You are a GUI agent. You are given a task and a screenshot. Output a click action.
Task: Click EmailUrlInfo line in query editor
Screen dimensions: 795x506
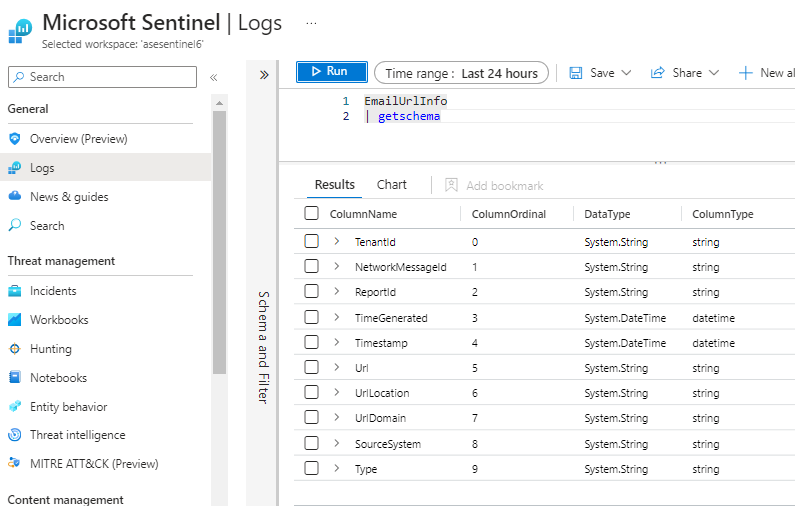click(x=406, y=101)
